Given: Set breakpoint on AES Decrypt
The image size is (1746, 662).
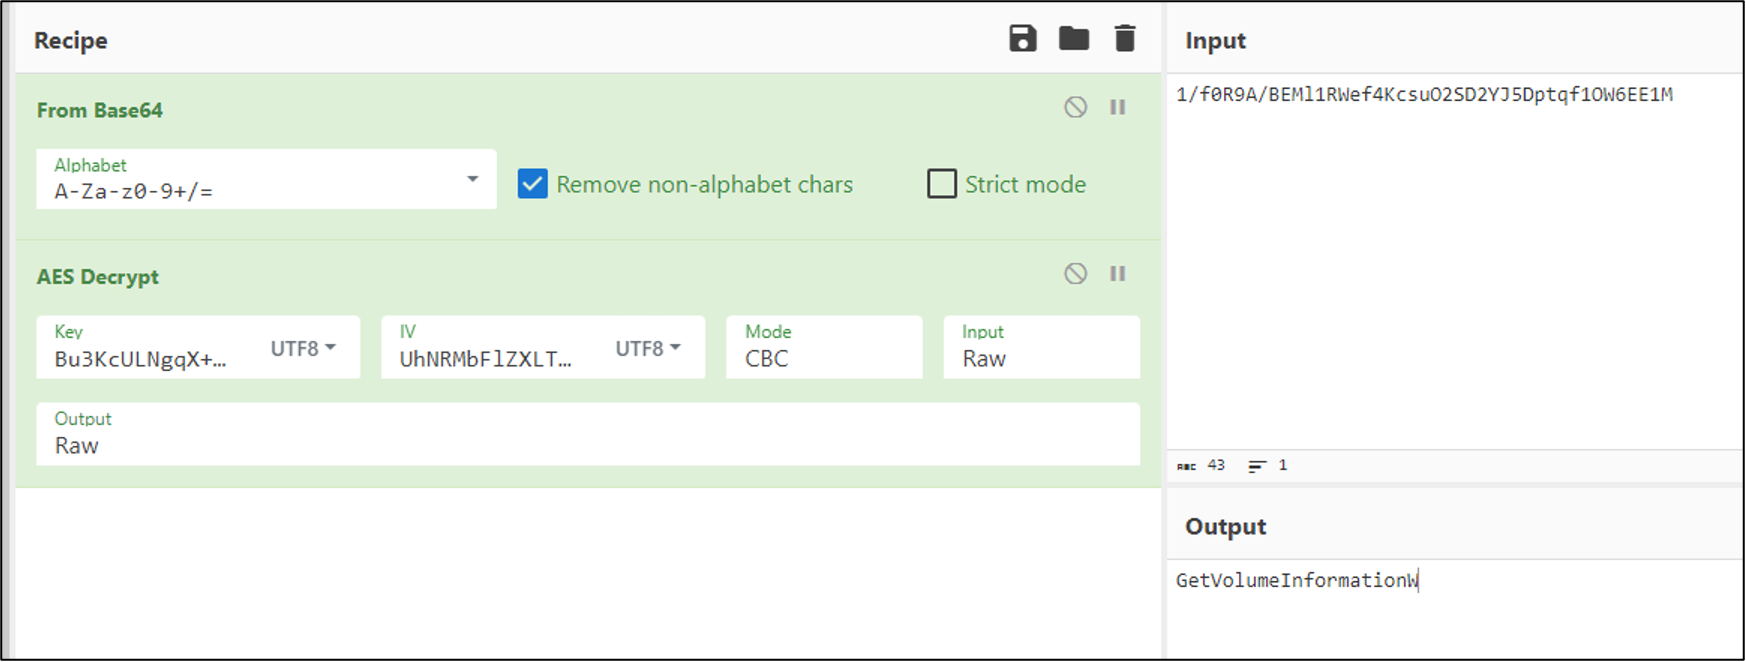Looking at the screenshot, I should [1118, 274].
